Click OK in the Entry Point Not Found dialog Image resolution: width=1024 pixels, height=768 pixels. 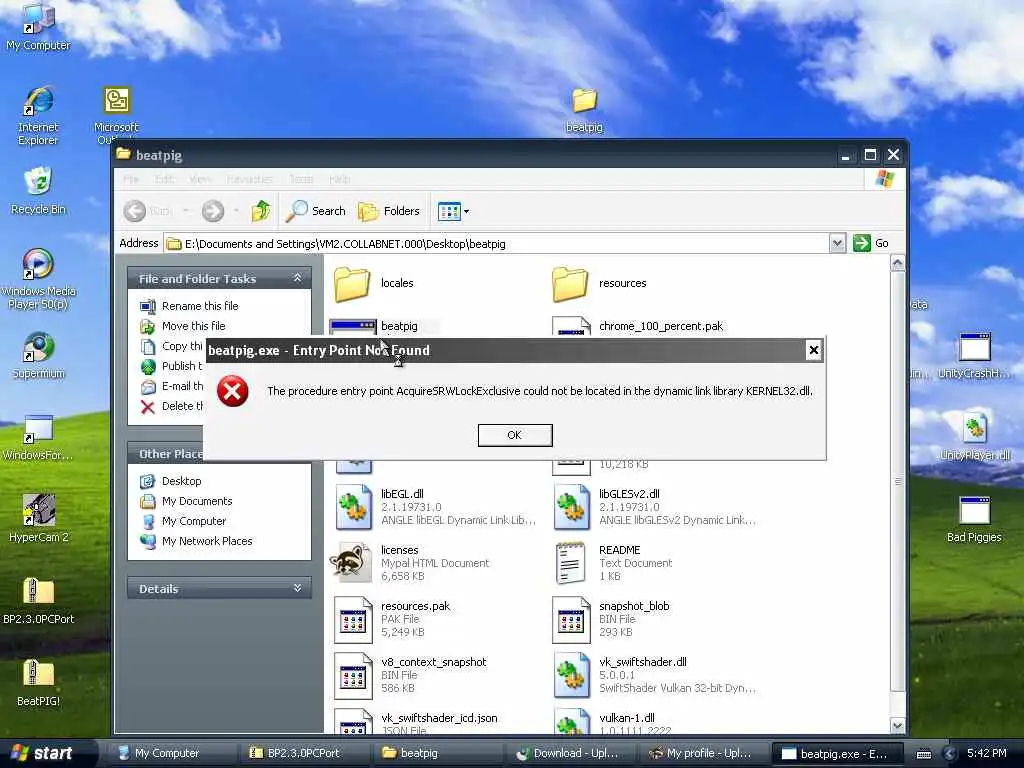pos(515,435)
